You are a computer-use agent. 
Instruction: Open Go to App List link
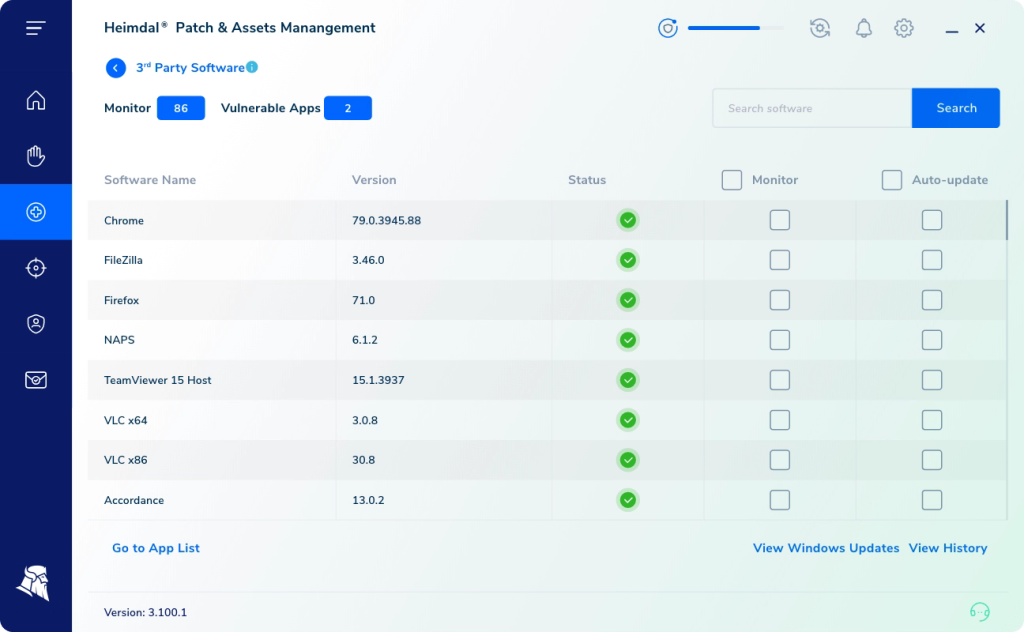coord(156,548)
